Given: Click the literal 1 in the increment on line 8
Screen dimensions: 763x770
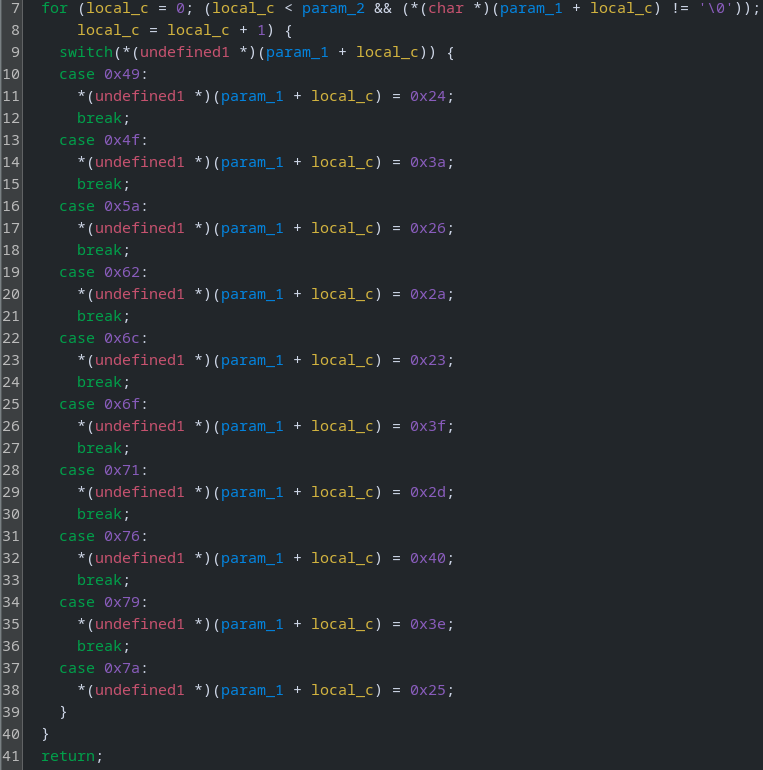Looking at the screenshot, I should coord(261,30).
